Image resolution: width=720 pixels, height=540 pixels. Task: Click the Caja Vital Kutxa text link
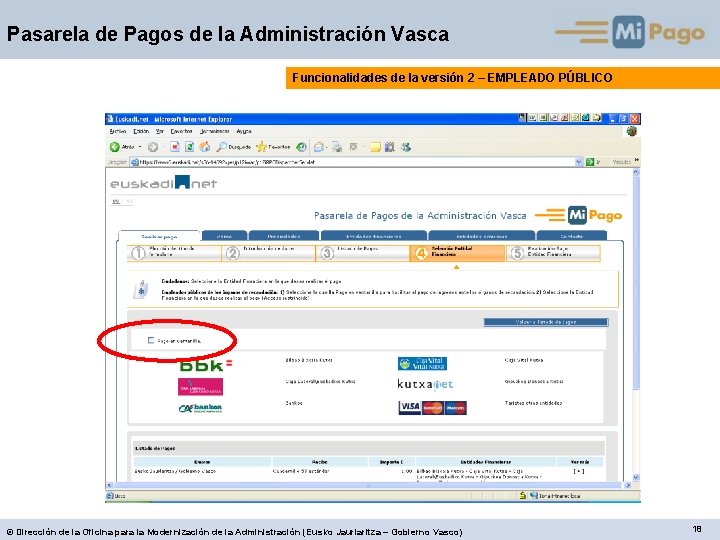point(524,360)
